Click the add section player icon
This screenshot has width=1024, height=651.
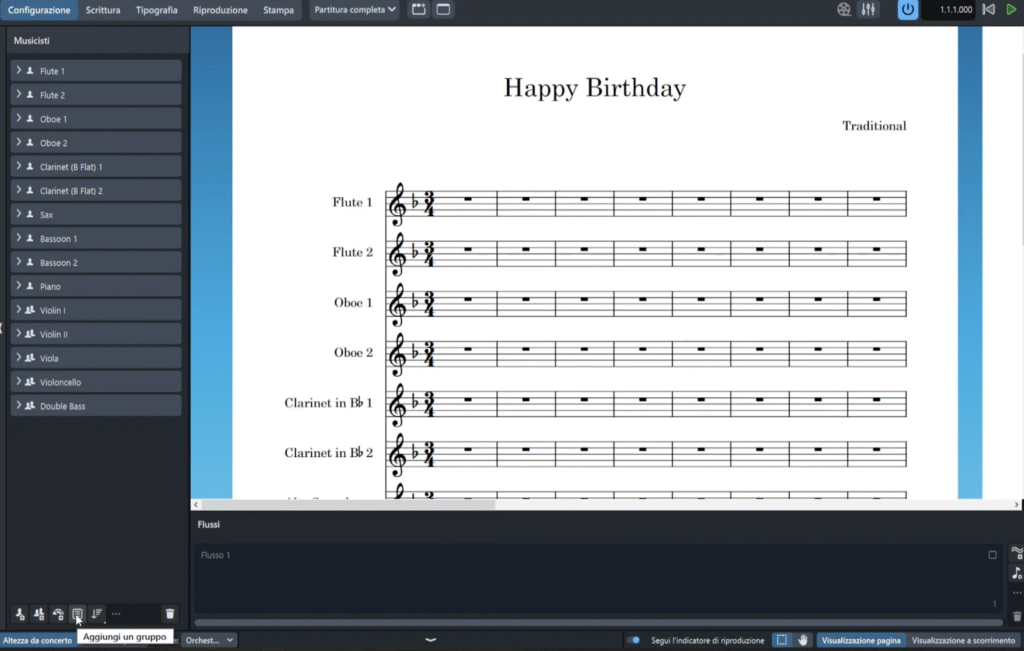pos(39,614)
